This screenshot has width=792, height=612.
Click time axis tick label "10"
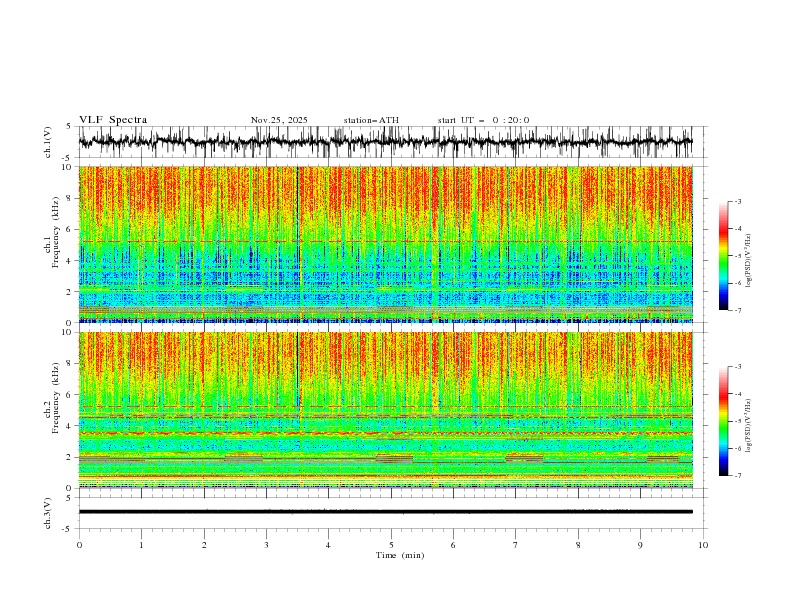[x=703, y=545]
